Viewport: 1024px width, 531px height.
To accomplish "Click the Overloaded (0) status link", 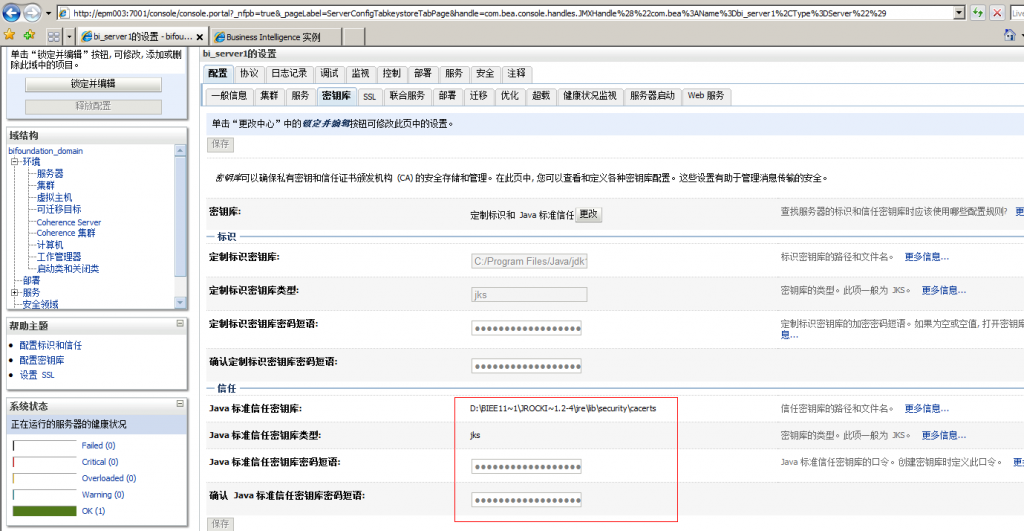I will pos(109,478).
